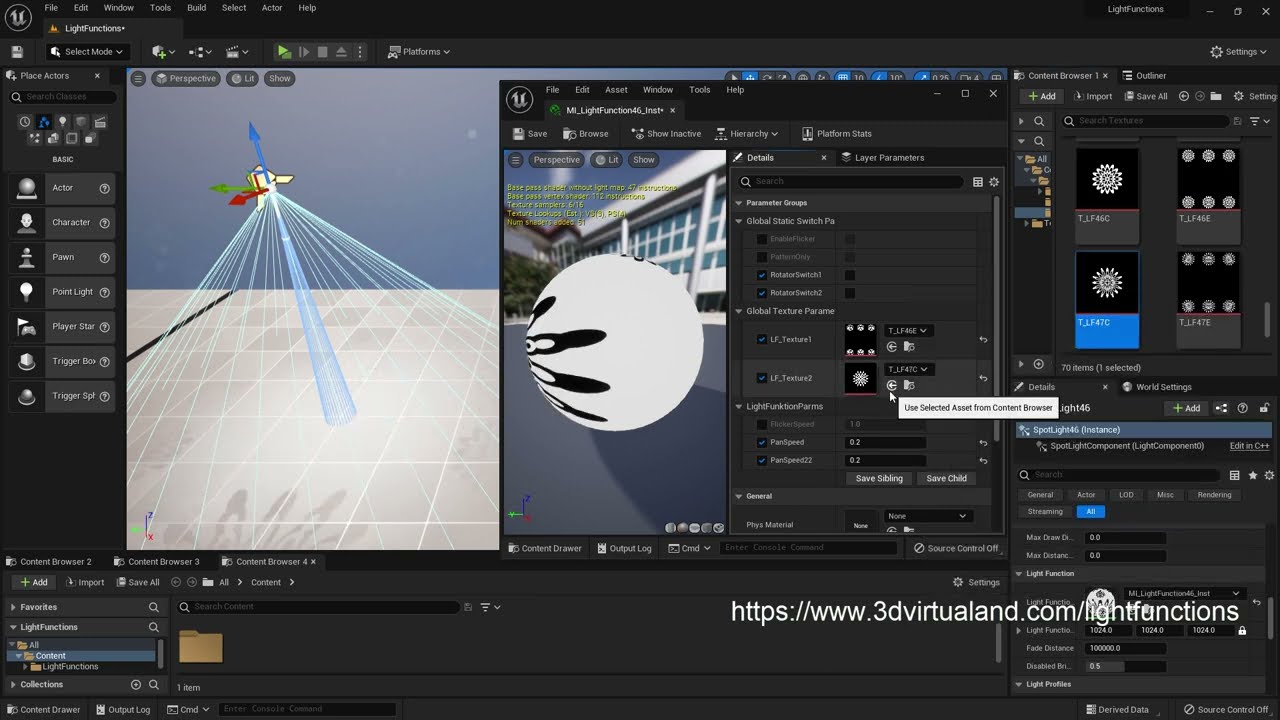
Task: Open the Phys Material None dropdown
Action: 927,516
